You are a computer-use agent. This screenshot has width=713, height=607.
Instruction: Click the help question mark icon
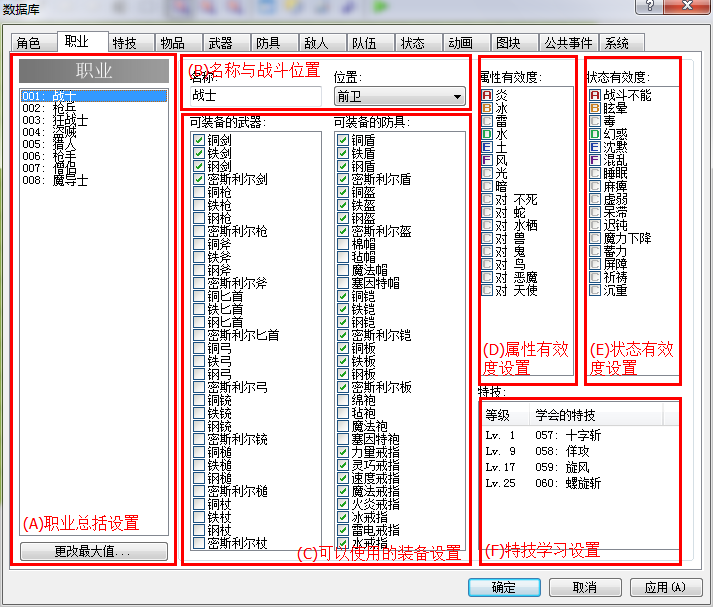(649, 5)
